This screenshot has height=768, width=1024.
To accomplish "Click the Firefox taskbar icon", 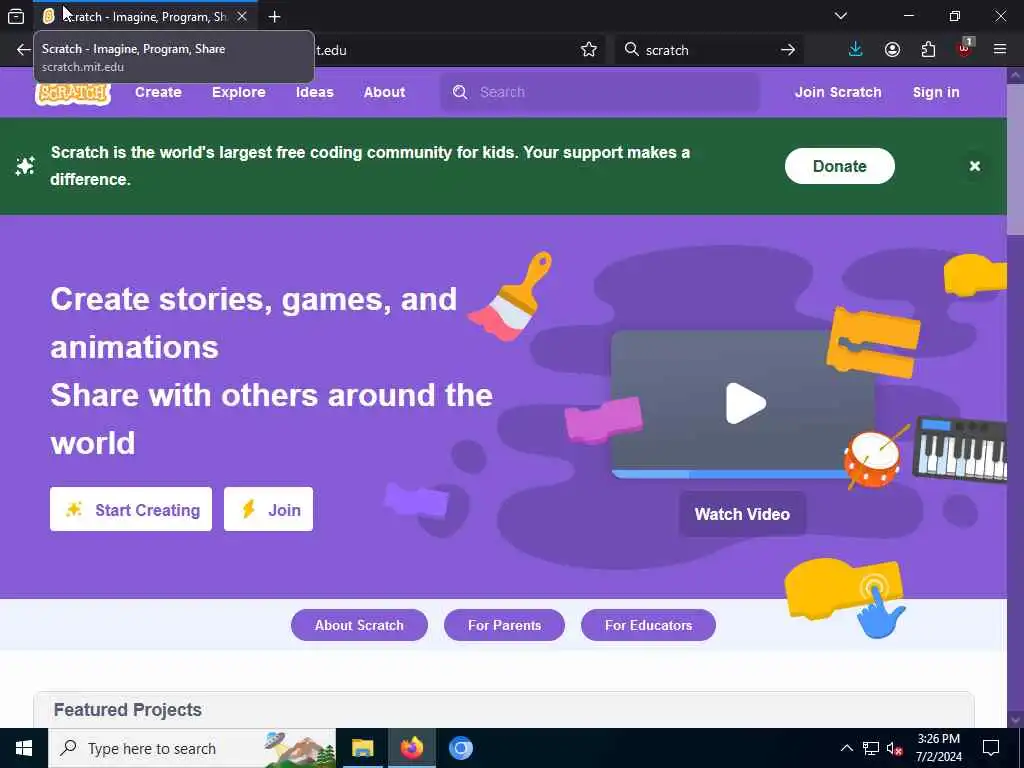I will click(411, 748).
